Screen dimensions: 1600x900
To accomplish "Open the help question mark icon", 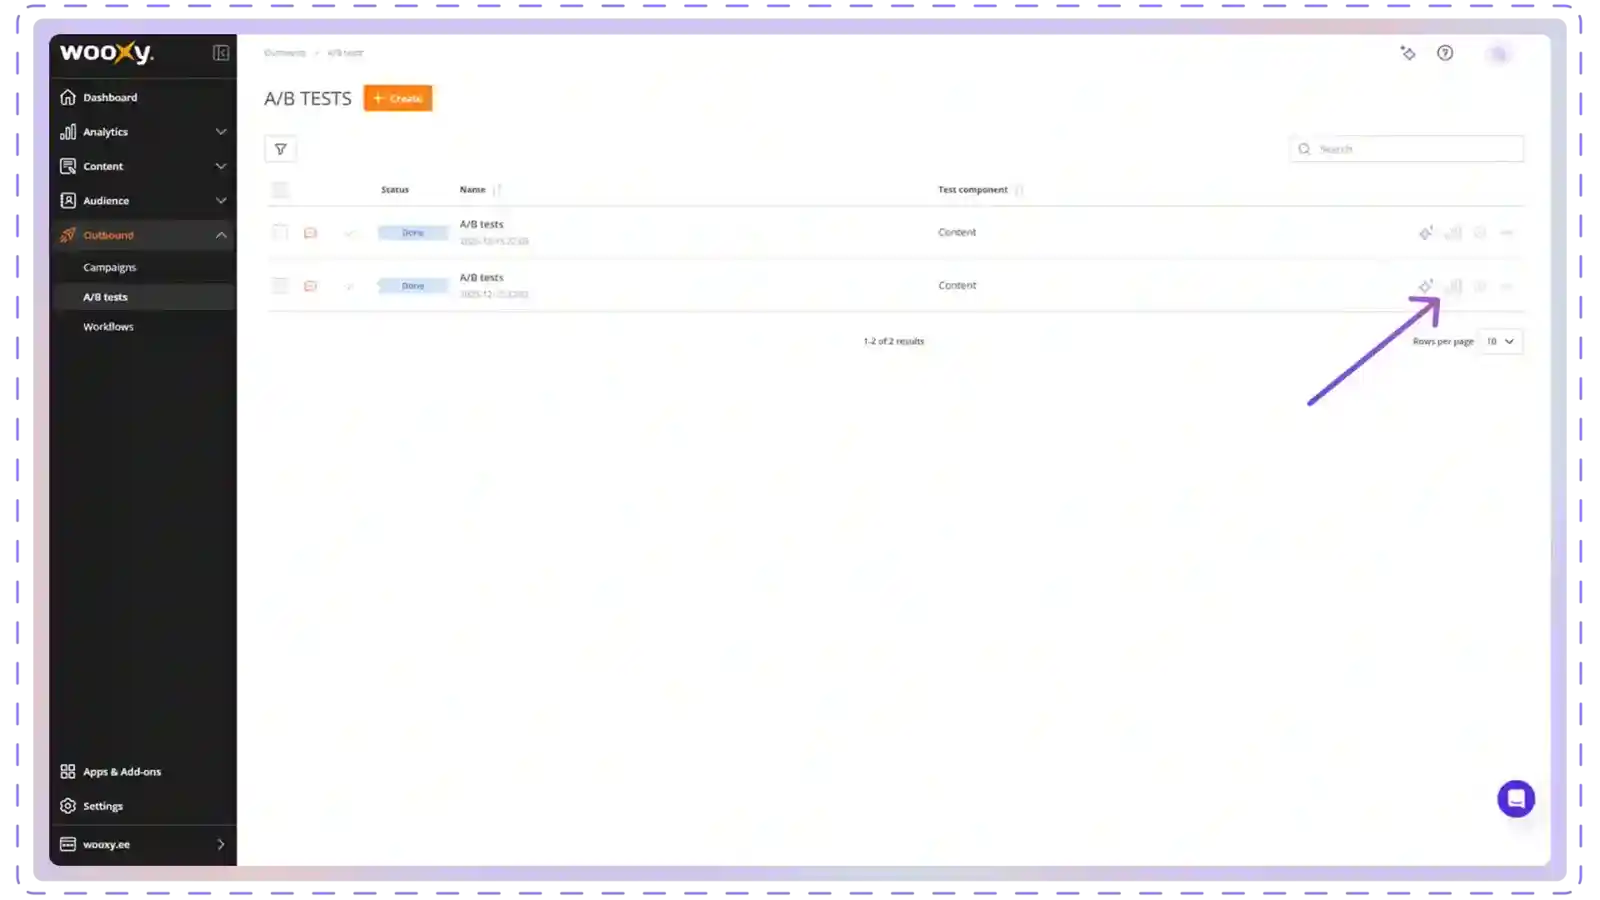I will (1445, 53).
